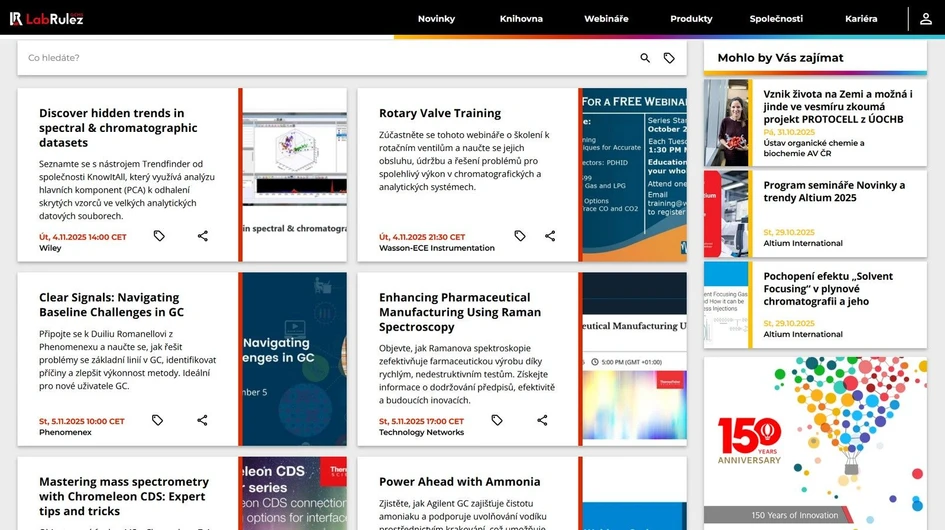Share the Rotary Valve Training webinar

[x=550, y=236]
